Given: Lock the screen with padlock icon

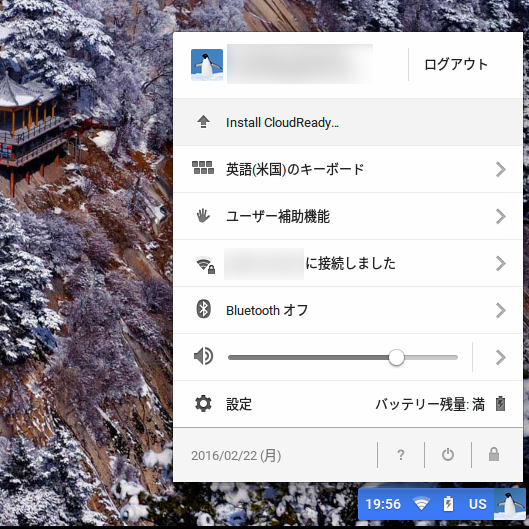Looking at the screenshot, I should 494,454.
